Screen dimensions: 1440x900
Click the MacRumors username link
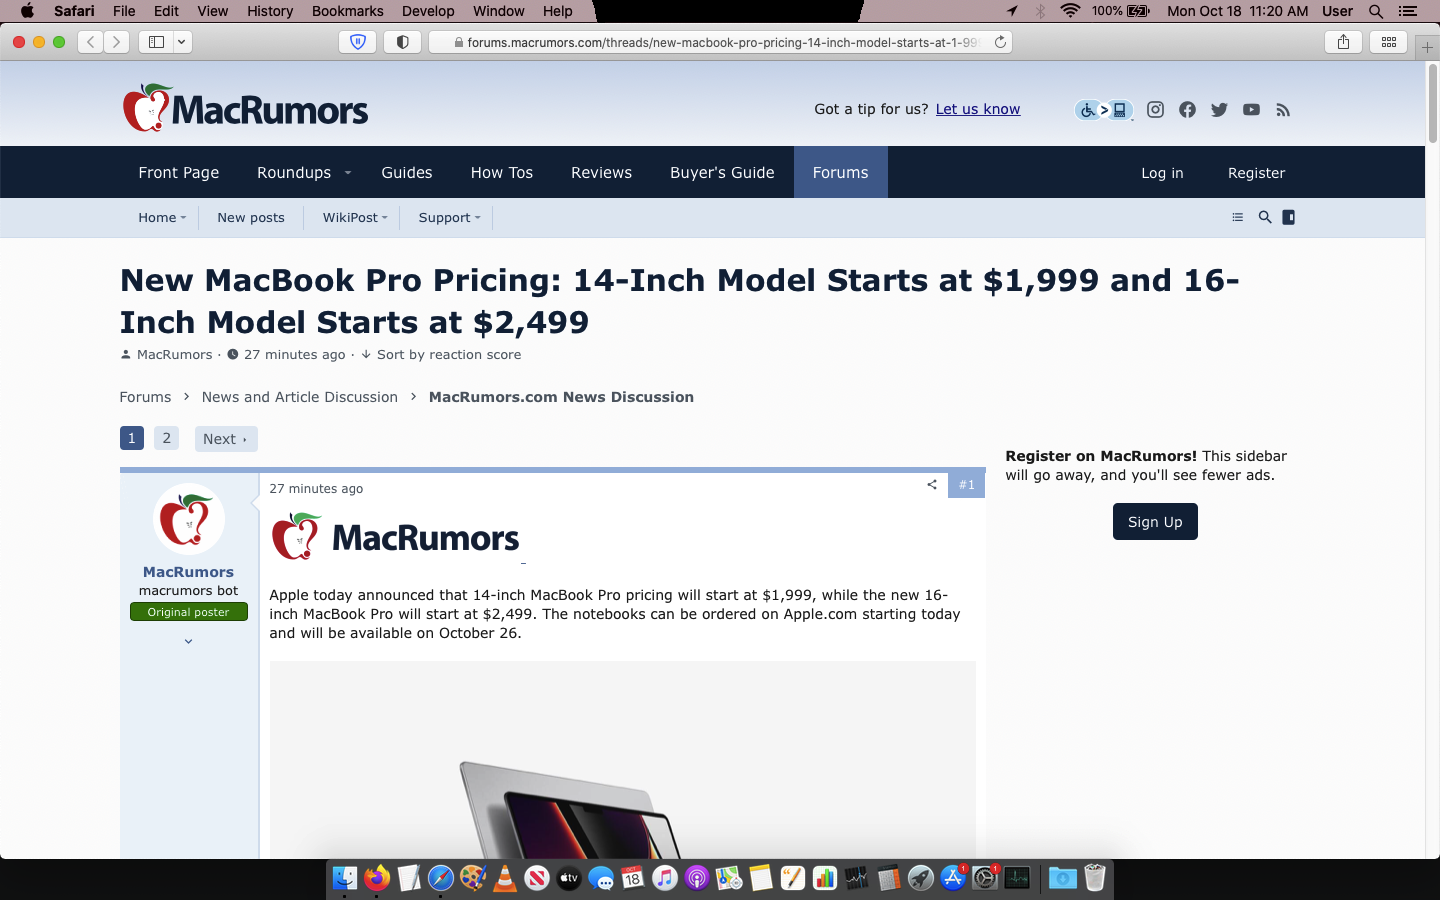188,572
